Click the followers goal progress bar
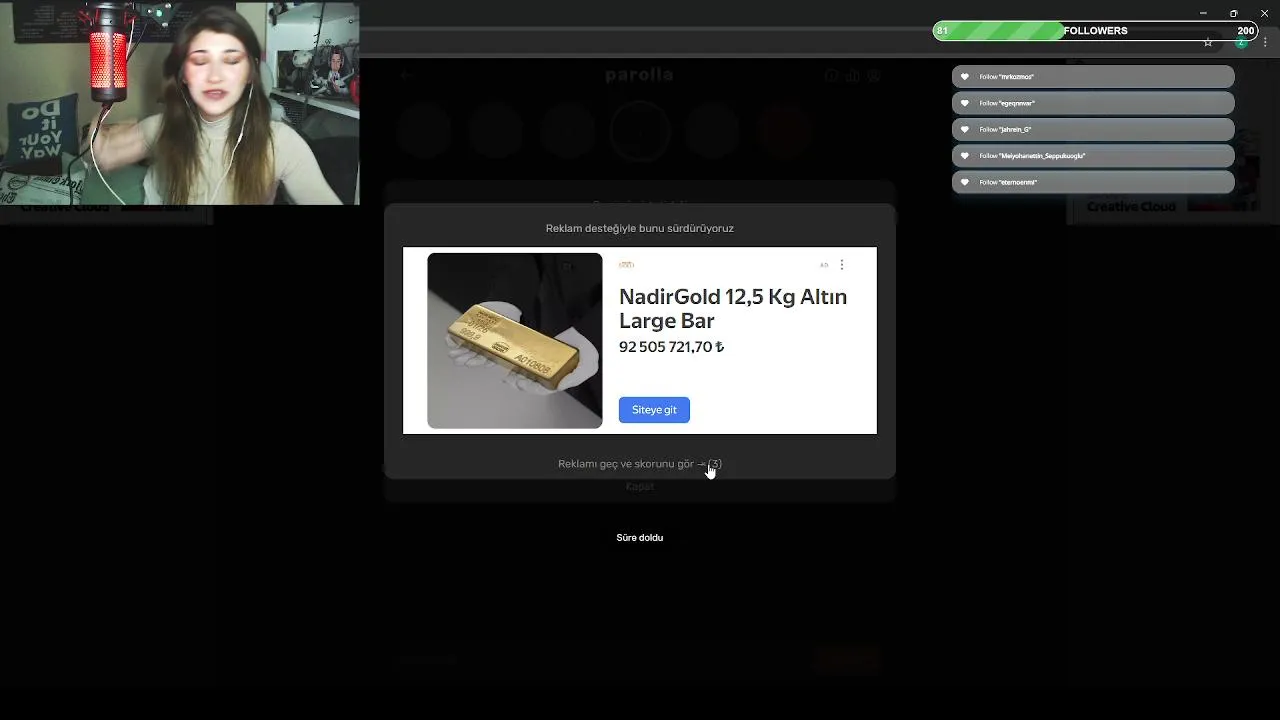This screenshot has height=720, width=1280. tap(1095, 31)
